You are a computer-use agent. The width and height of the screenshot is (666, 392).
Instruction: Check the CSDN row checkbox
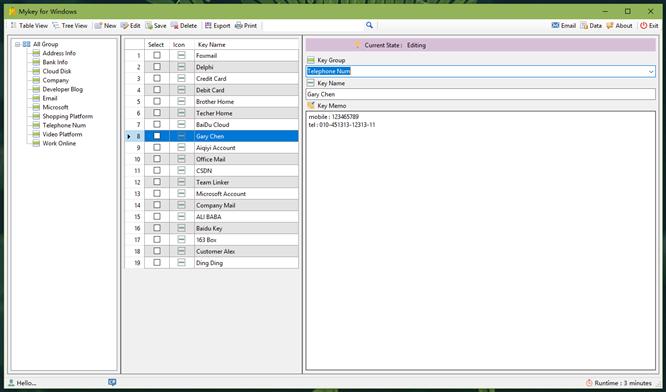[x=157, y=170]
